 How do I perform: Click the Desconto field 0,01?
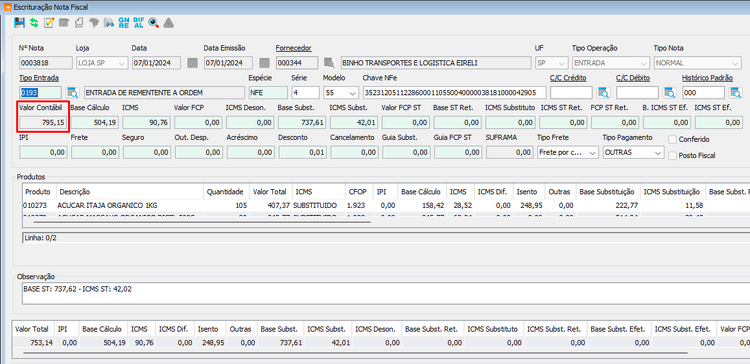coord(302,153)
